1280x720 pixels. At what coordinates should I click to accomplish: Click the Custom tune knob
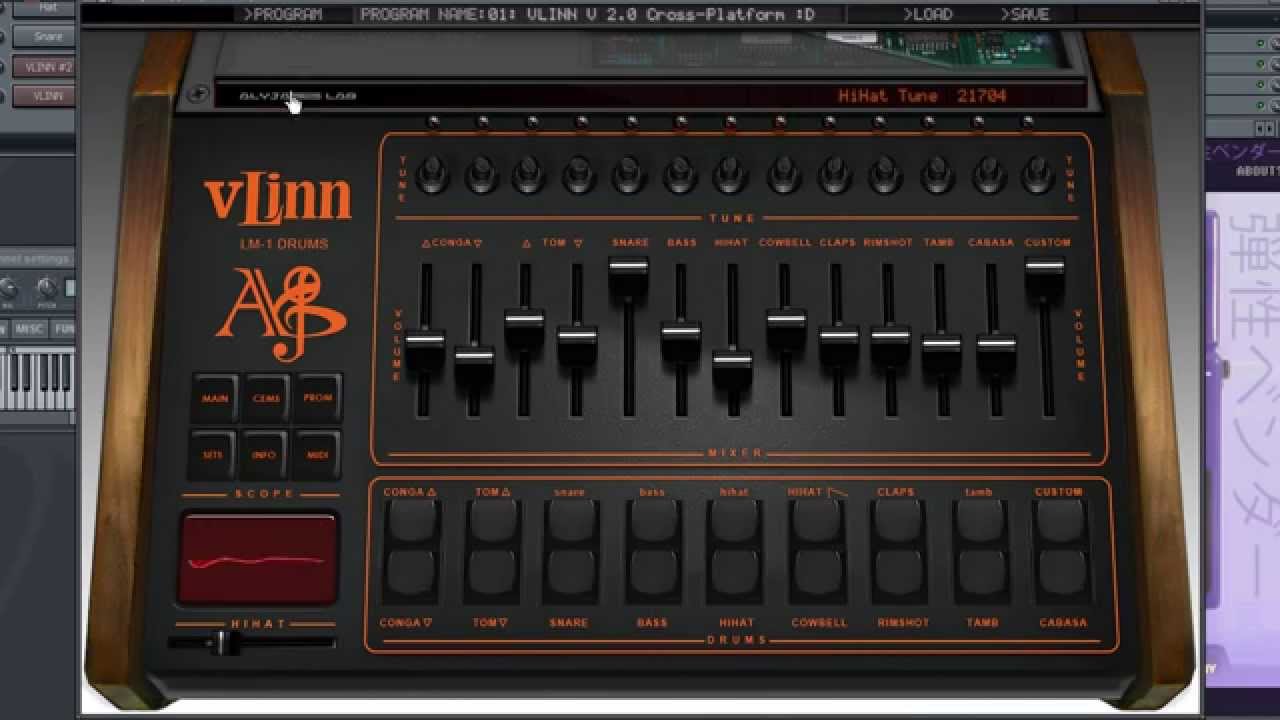click(1039, 175)
